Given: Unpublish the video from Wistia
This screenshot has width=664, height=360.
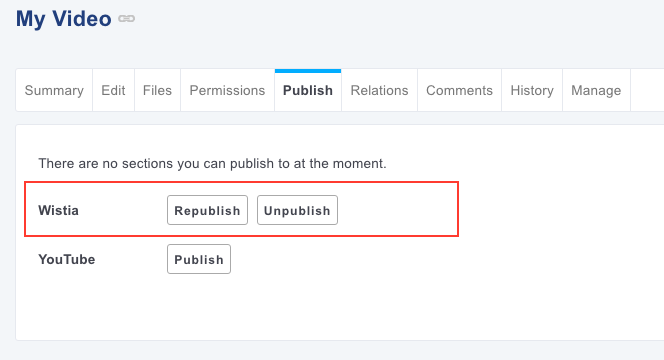Looking at the screenshot, I should 297,210.
